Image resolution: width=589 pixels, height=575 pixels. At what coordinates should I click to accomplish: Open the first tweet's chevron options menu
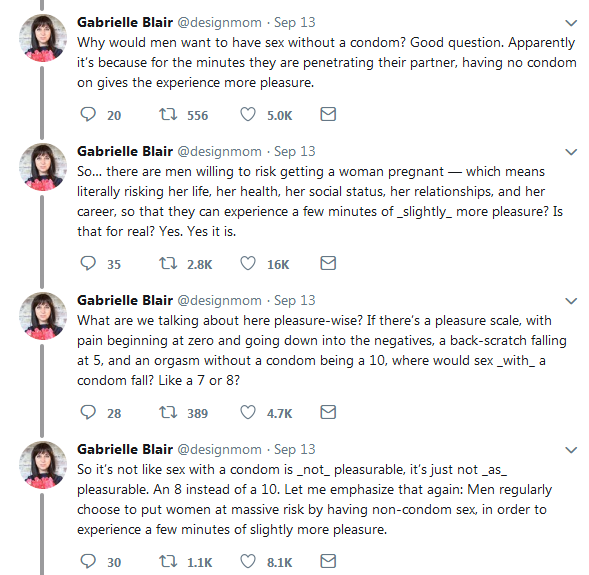coord(571,23)
